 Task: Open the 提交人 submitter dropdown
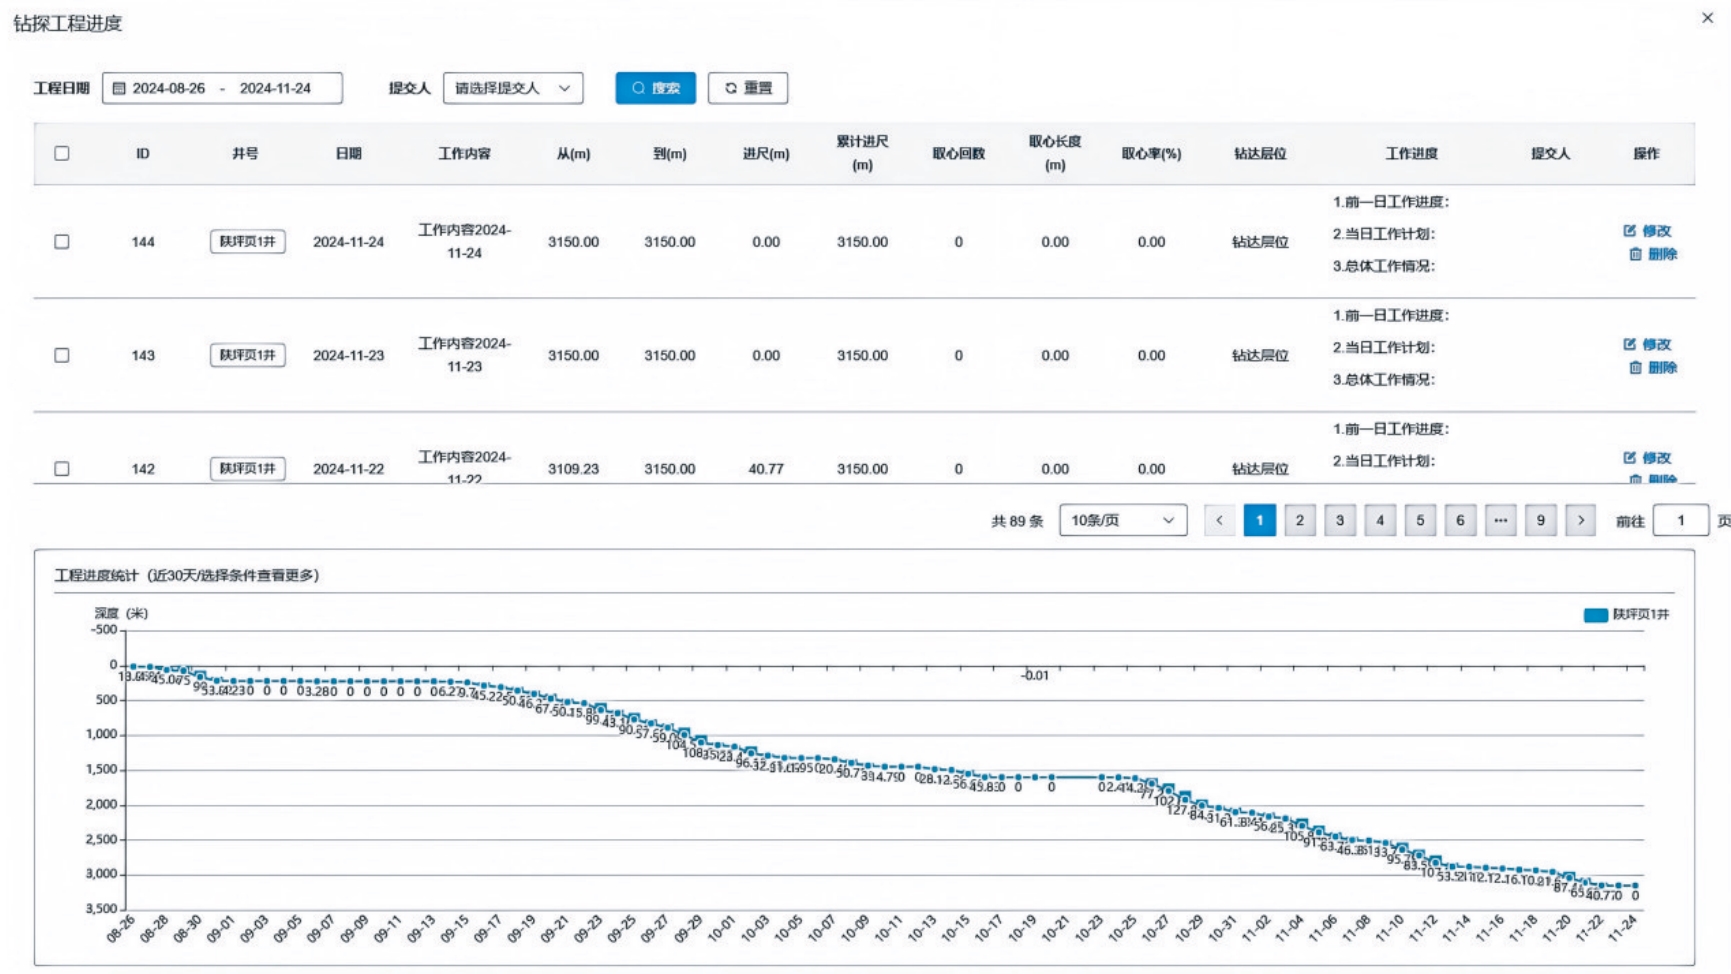(513, 88)
